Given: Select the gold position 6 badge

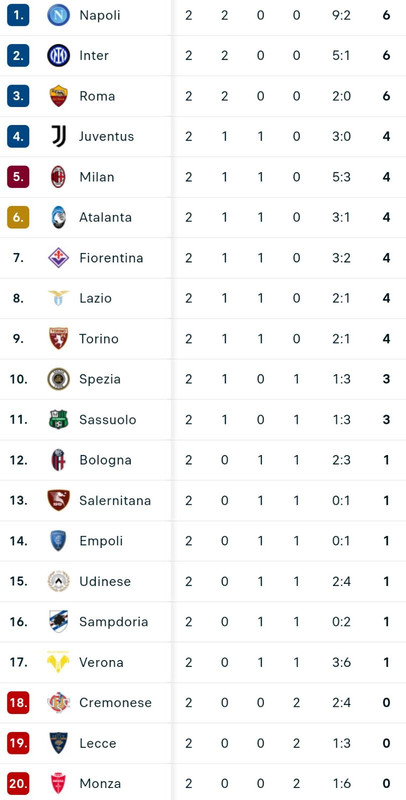Looking at the screenshot, I should coord(18,217).
